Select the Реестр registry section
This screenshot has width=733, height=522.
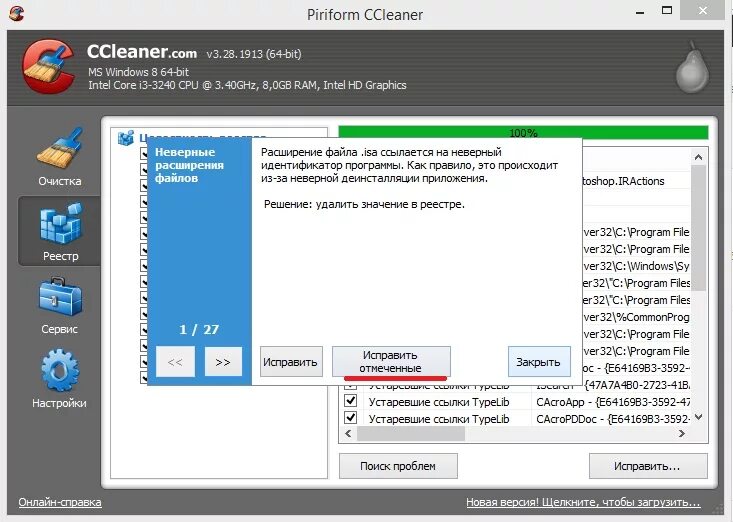point(59,231)
